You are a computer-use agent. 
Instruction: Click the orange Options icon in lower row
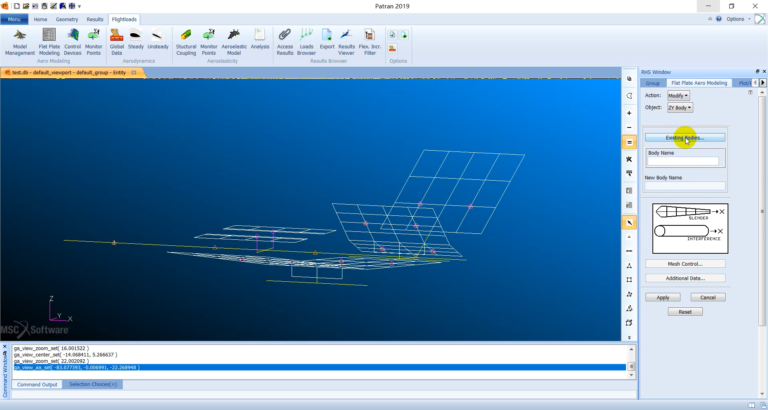[392, 48]
